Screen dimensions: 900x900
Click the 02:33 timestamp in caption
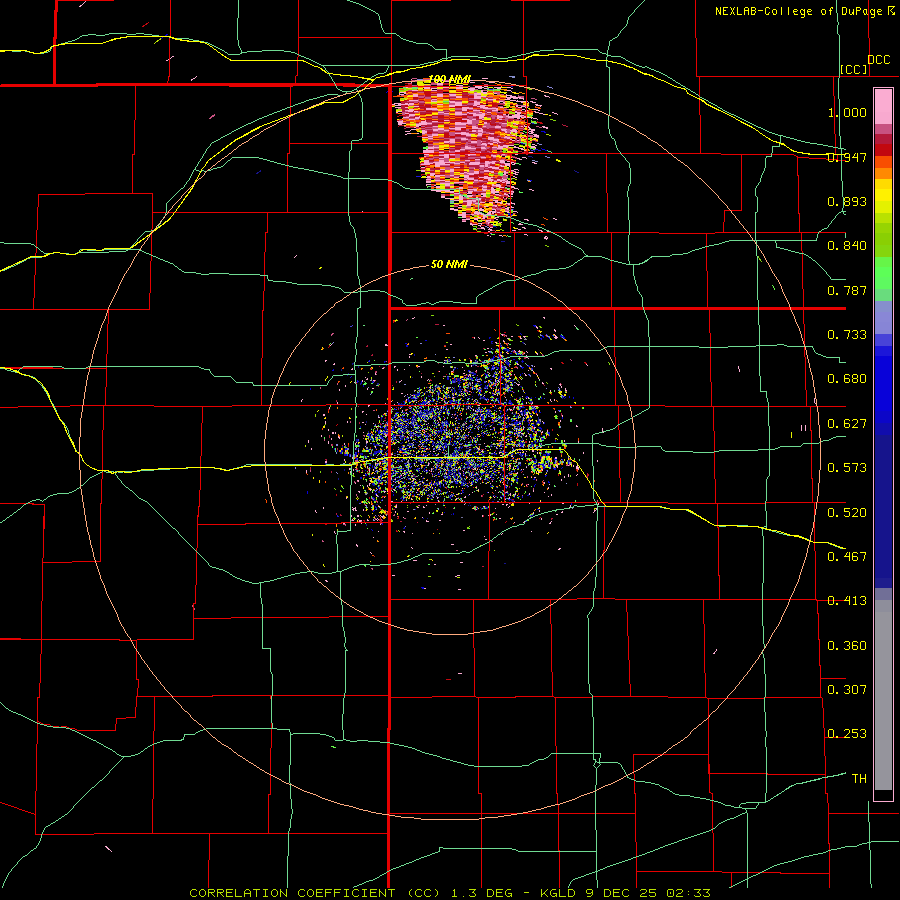(x=688, y=893)
